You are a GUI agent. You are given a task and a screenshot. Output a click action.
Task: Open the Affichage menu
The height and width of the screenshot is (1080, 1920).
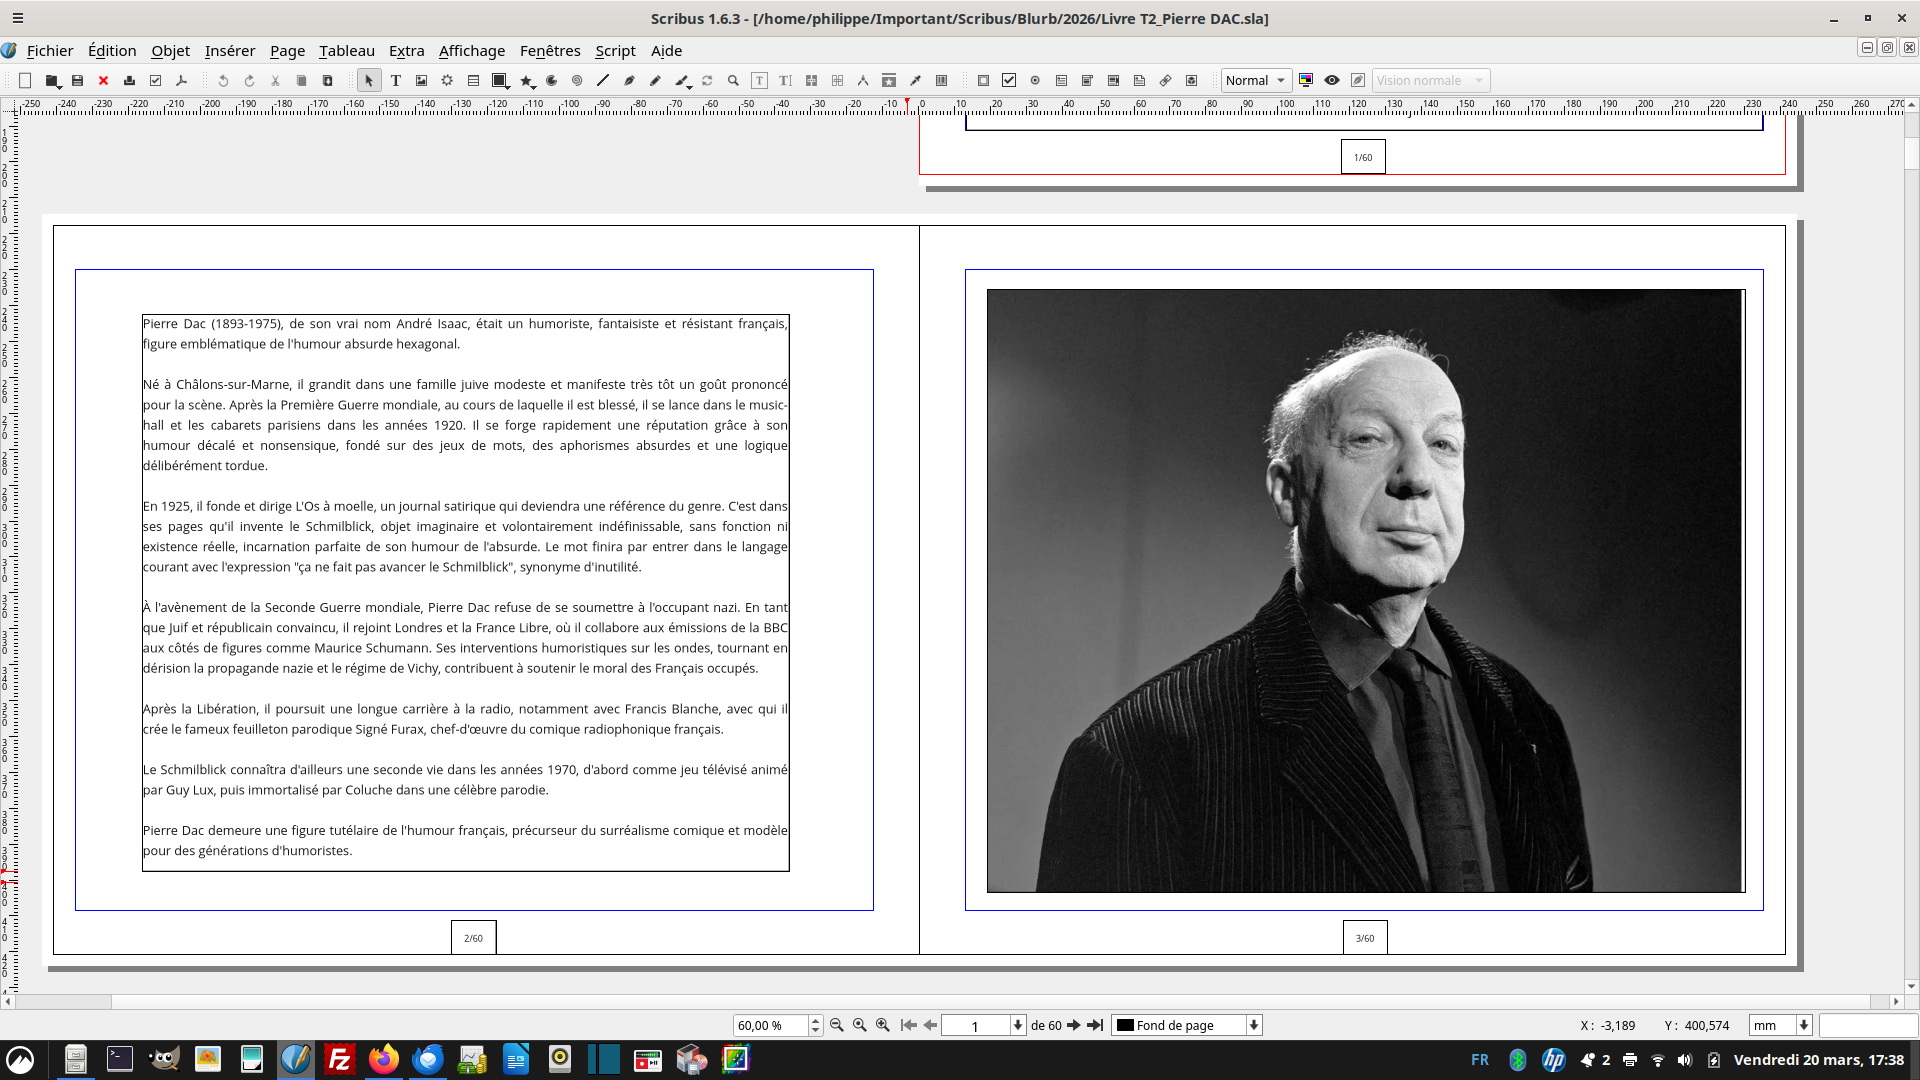click(x=471, y=50)
